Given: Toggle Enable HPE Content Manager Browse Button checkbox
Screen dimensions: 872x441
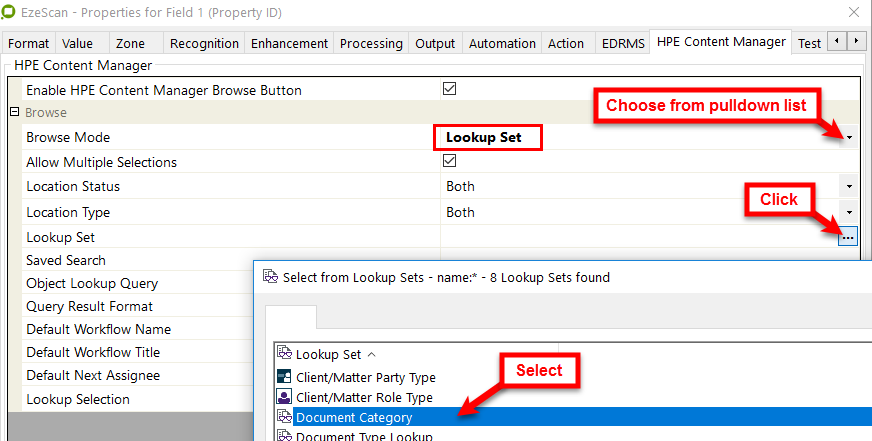Looking at the screenshot, I should [x=449, y=90].
